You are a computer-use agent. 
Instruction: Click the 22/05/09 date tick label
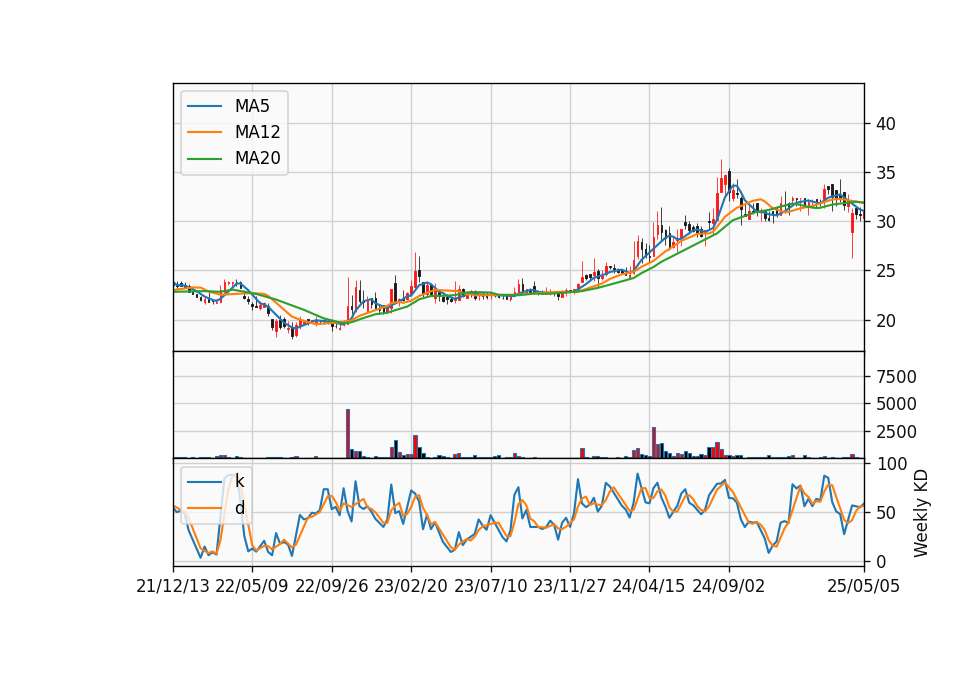tap(252, 587)
